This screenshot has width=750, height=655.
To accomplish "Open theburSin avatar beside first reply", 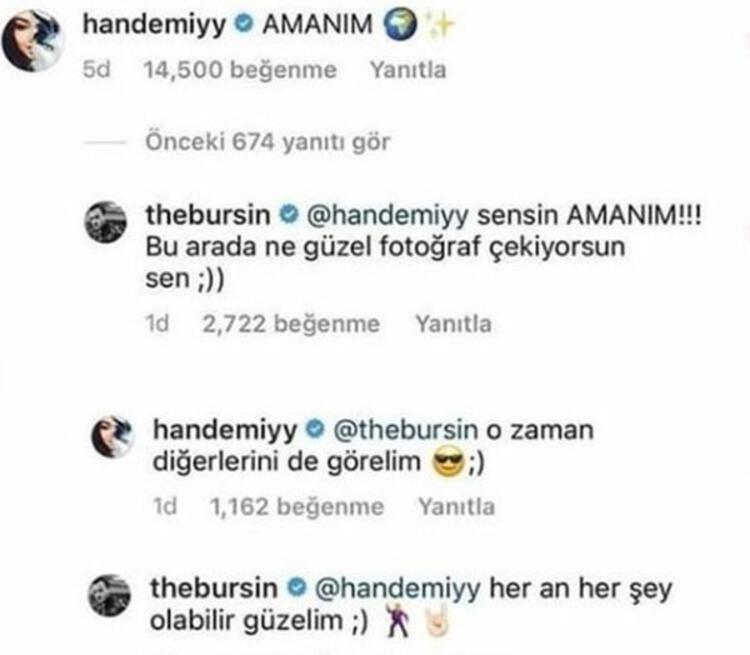I will coord(106,222).
